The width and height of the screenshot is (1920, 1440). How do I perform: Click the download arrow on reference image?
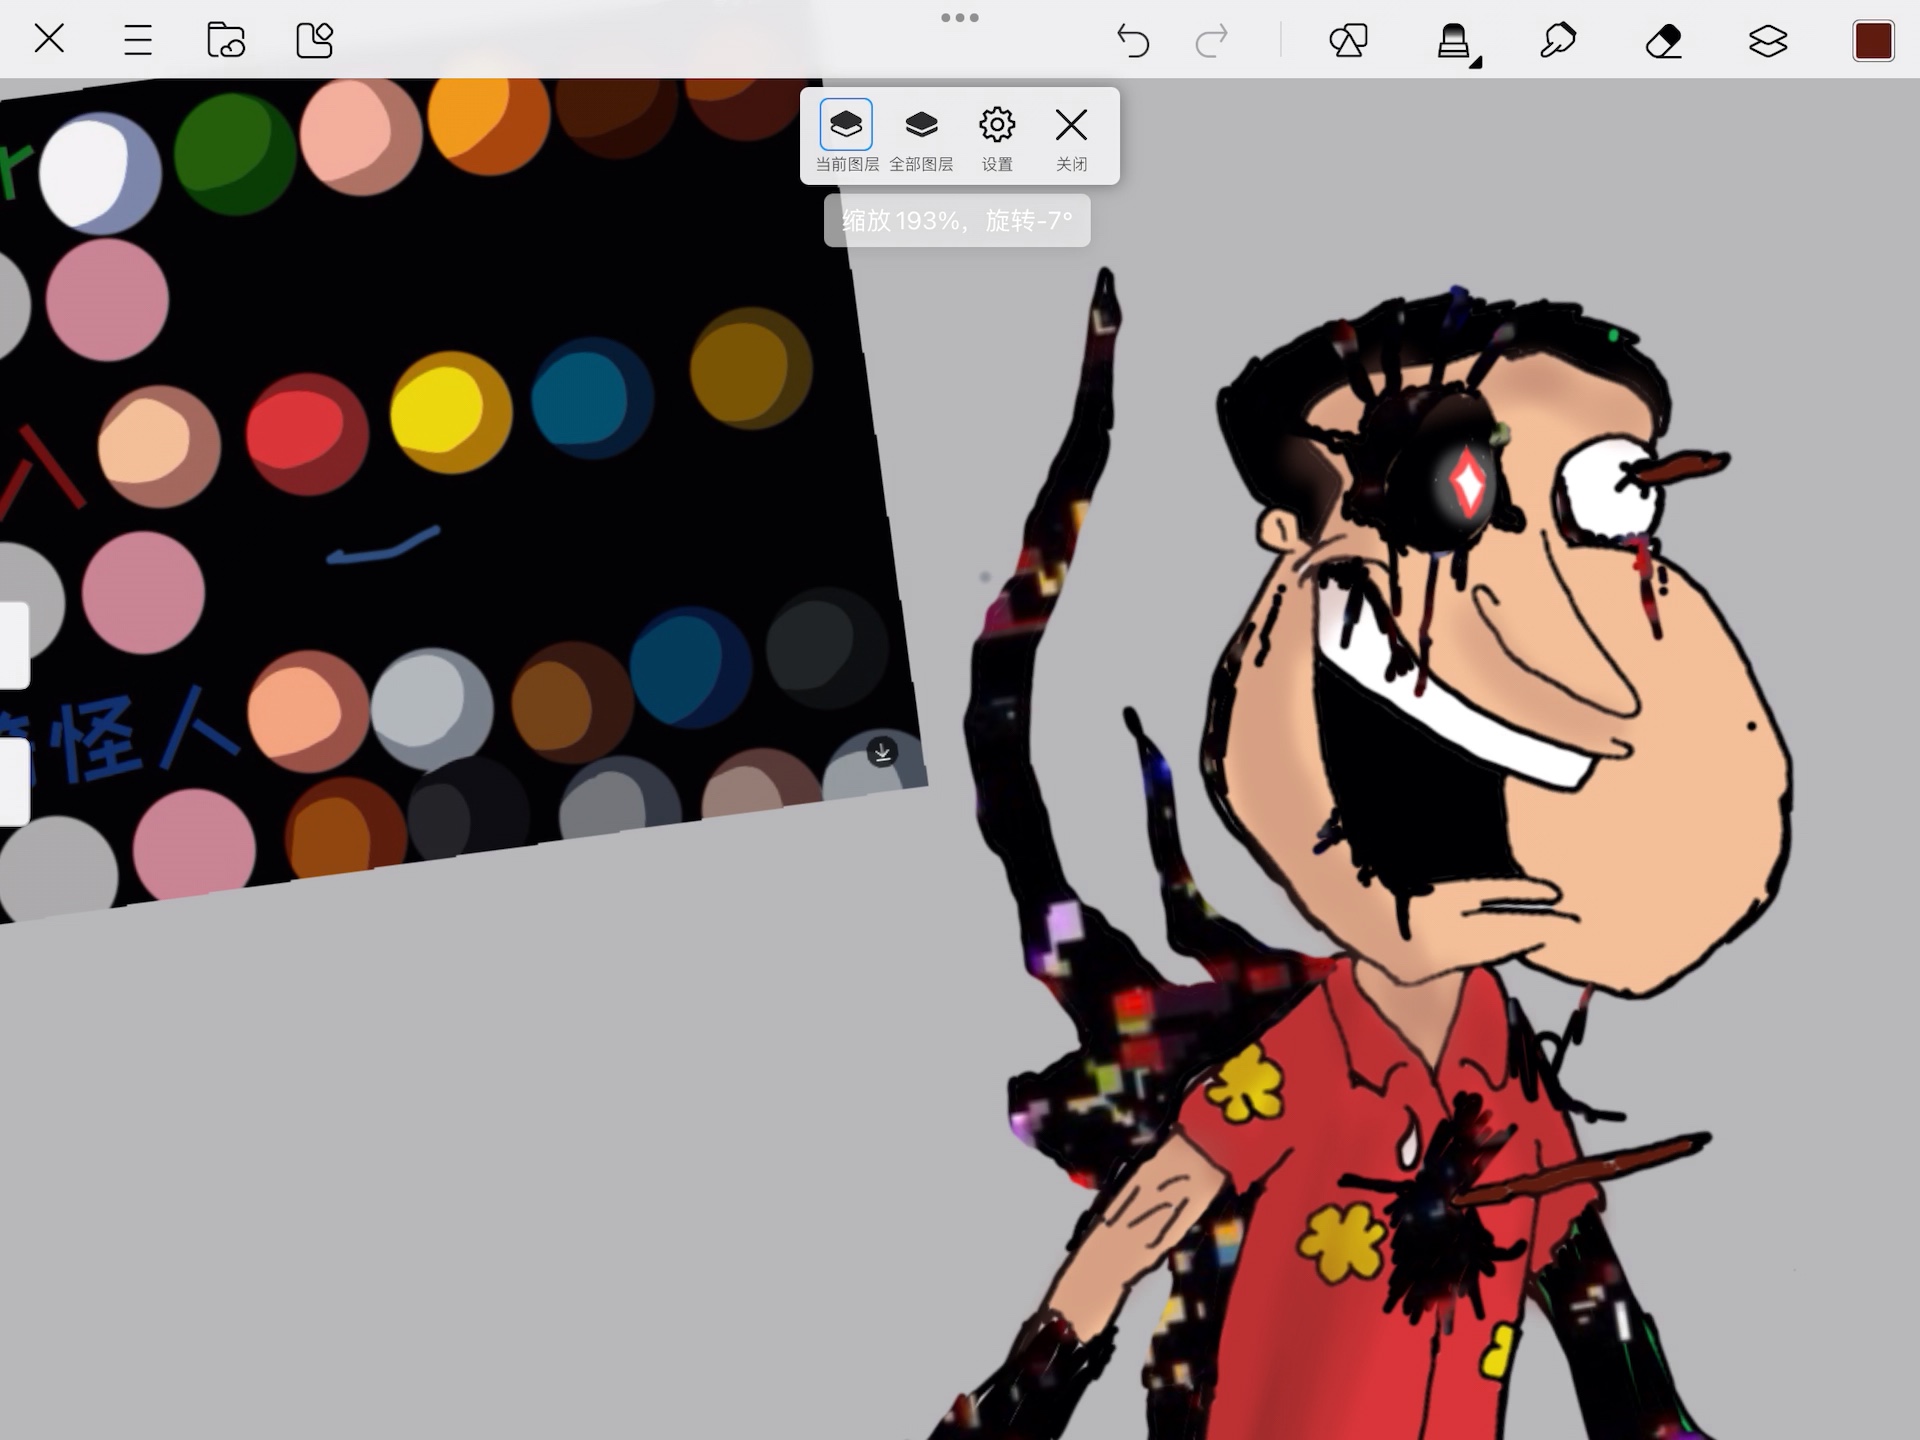[882, 752]
